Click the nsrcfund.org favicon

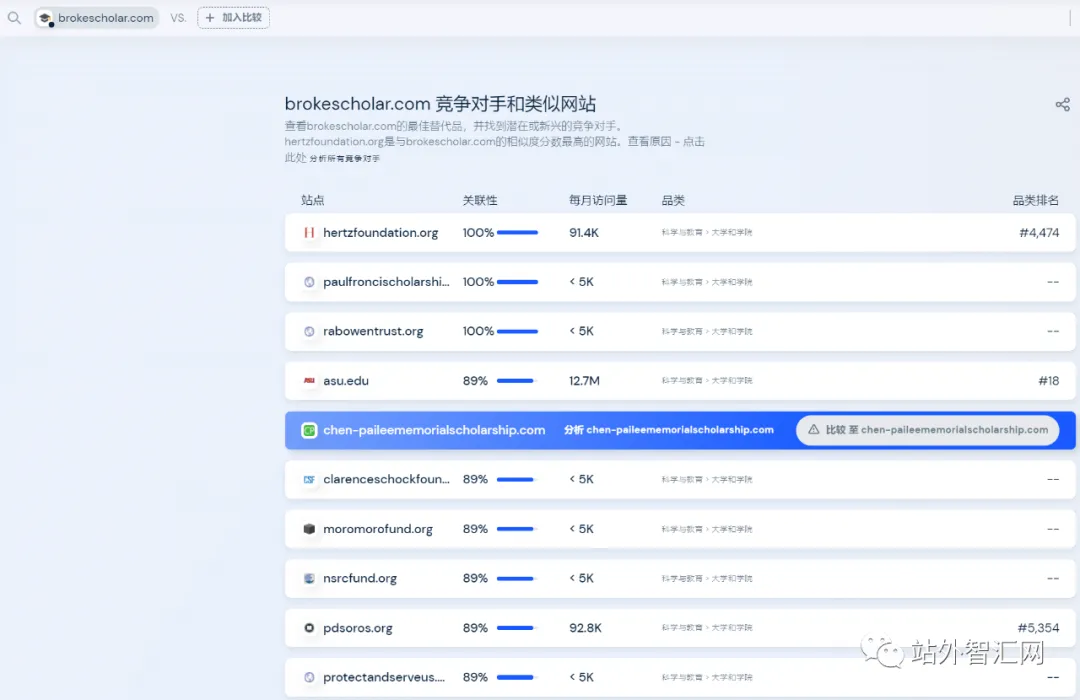click(309, 579)
